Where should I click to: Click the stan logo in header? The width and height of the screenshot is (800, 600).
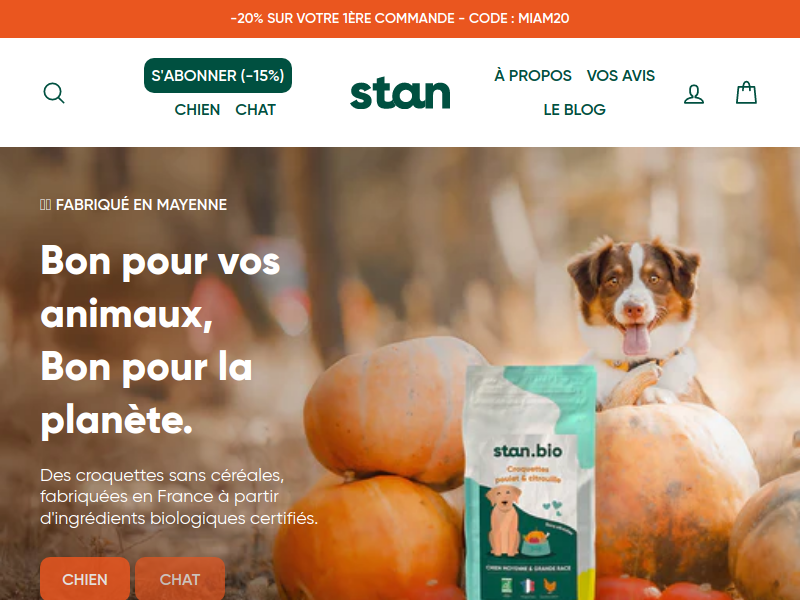click(x=400, y=94)
